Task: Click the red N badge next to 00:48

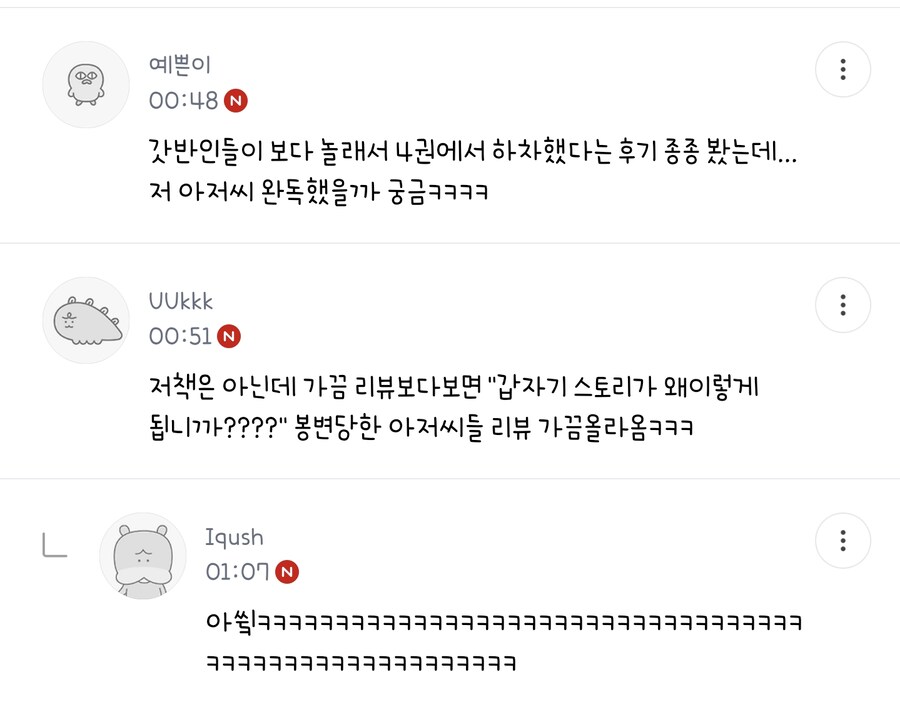Action: pyautogui.click(x=237, y=101)
